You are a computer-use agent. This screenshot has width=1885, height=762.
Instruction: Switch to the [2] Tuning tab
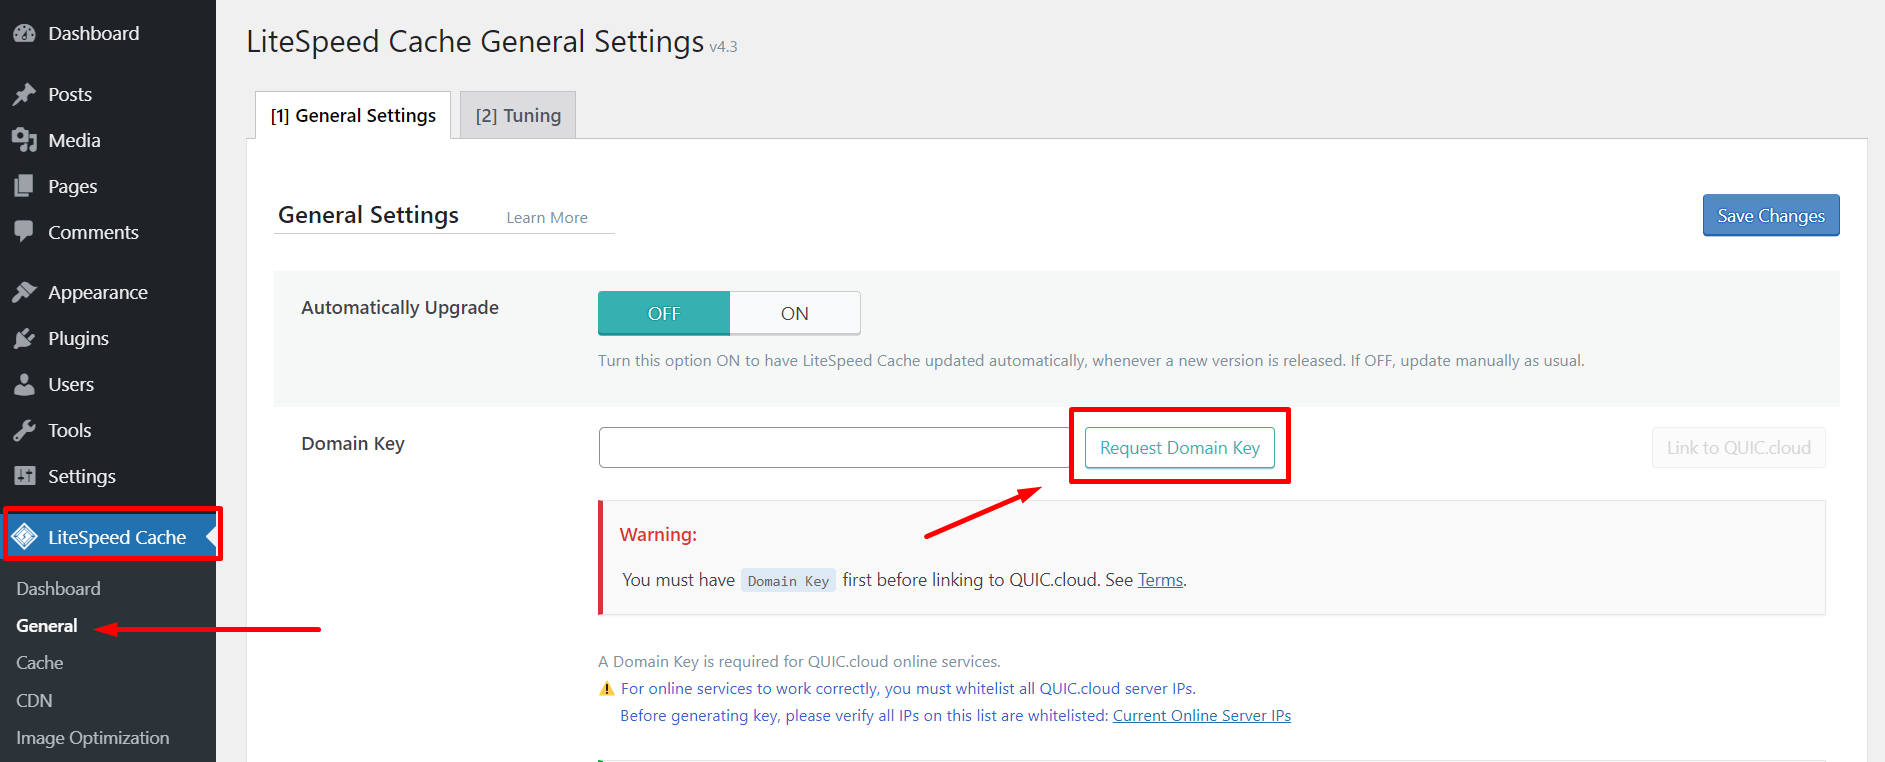pyautogui.click(x=518, y=115)
